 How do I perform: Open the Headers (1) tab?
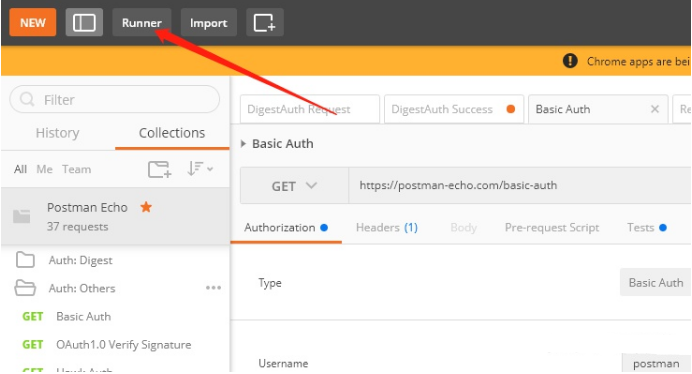387,227
